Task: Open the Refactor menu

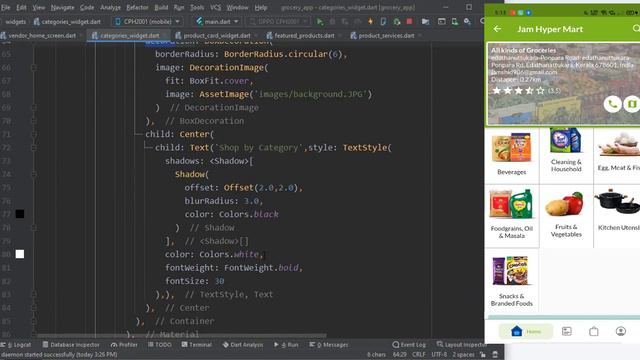Action: [137, 7]
